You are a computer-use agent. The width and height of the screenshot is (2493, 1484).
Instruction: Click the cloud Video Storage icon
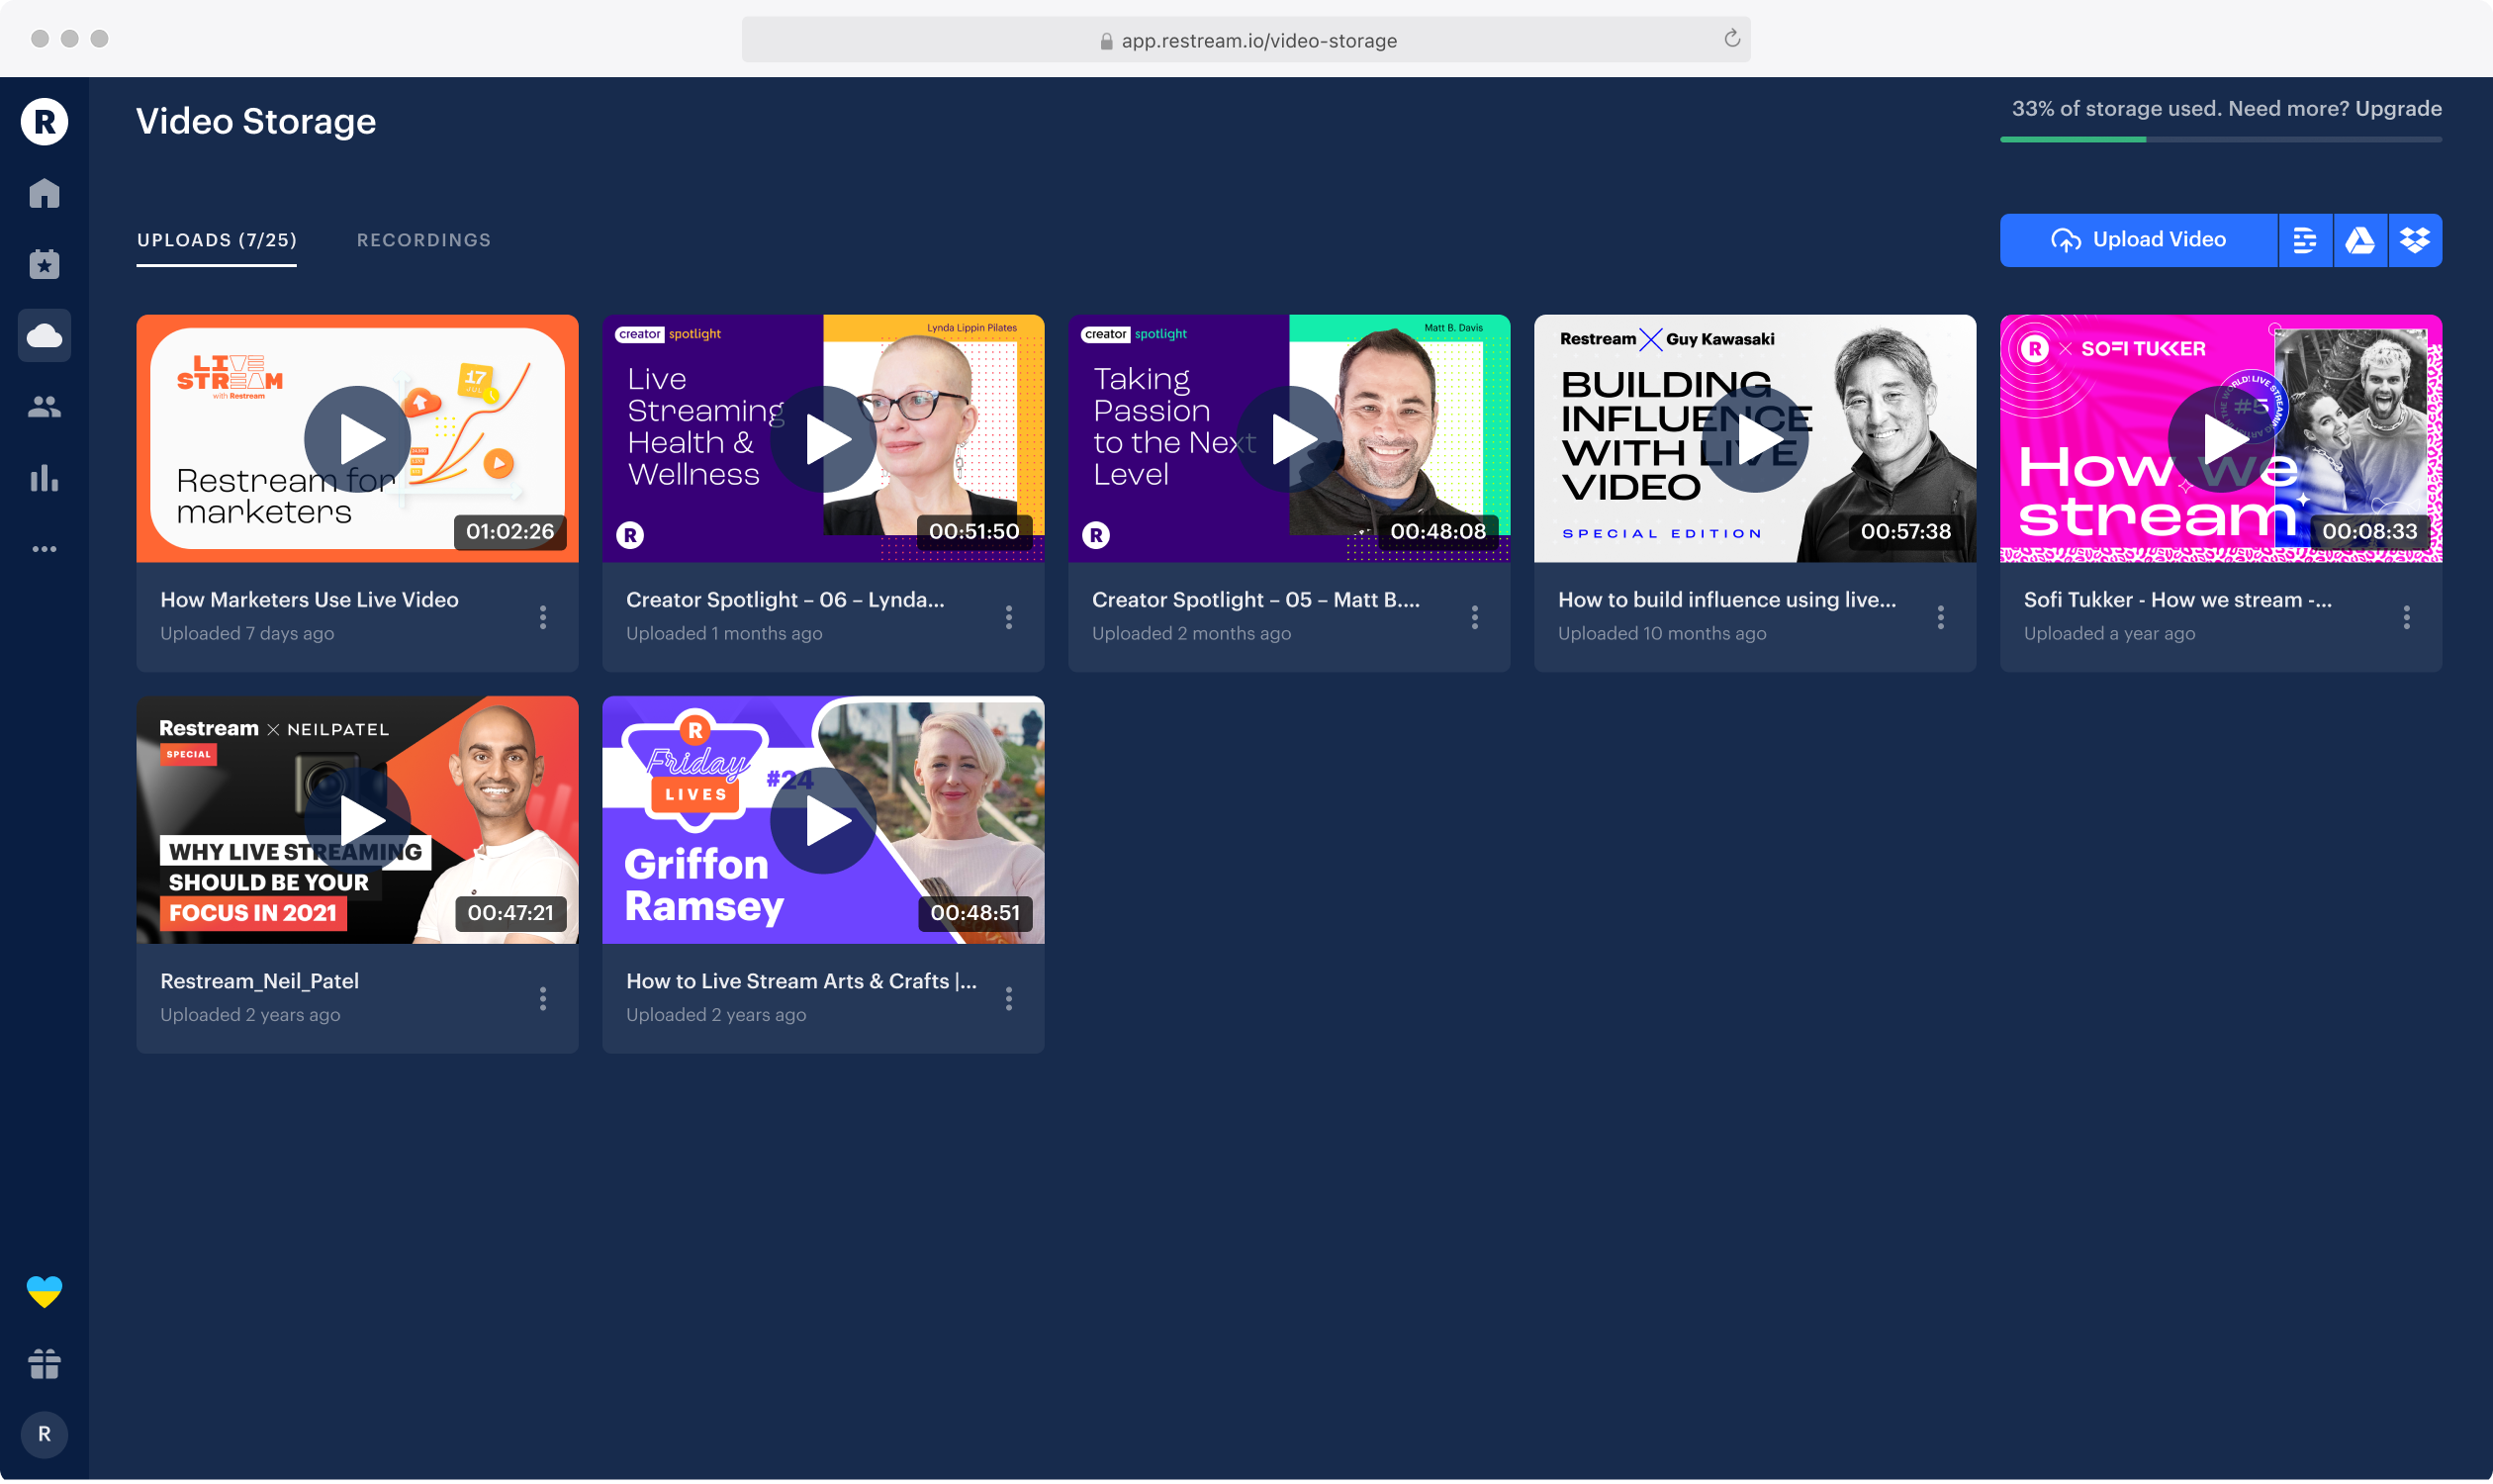(x=44, y=335)
